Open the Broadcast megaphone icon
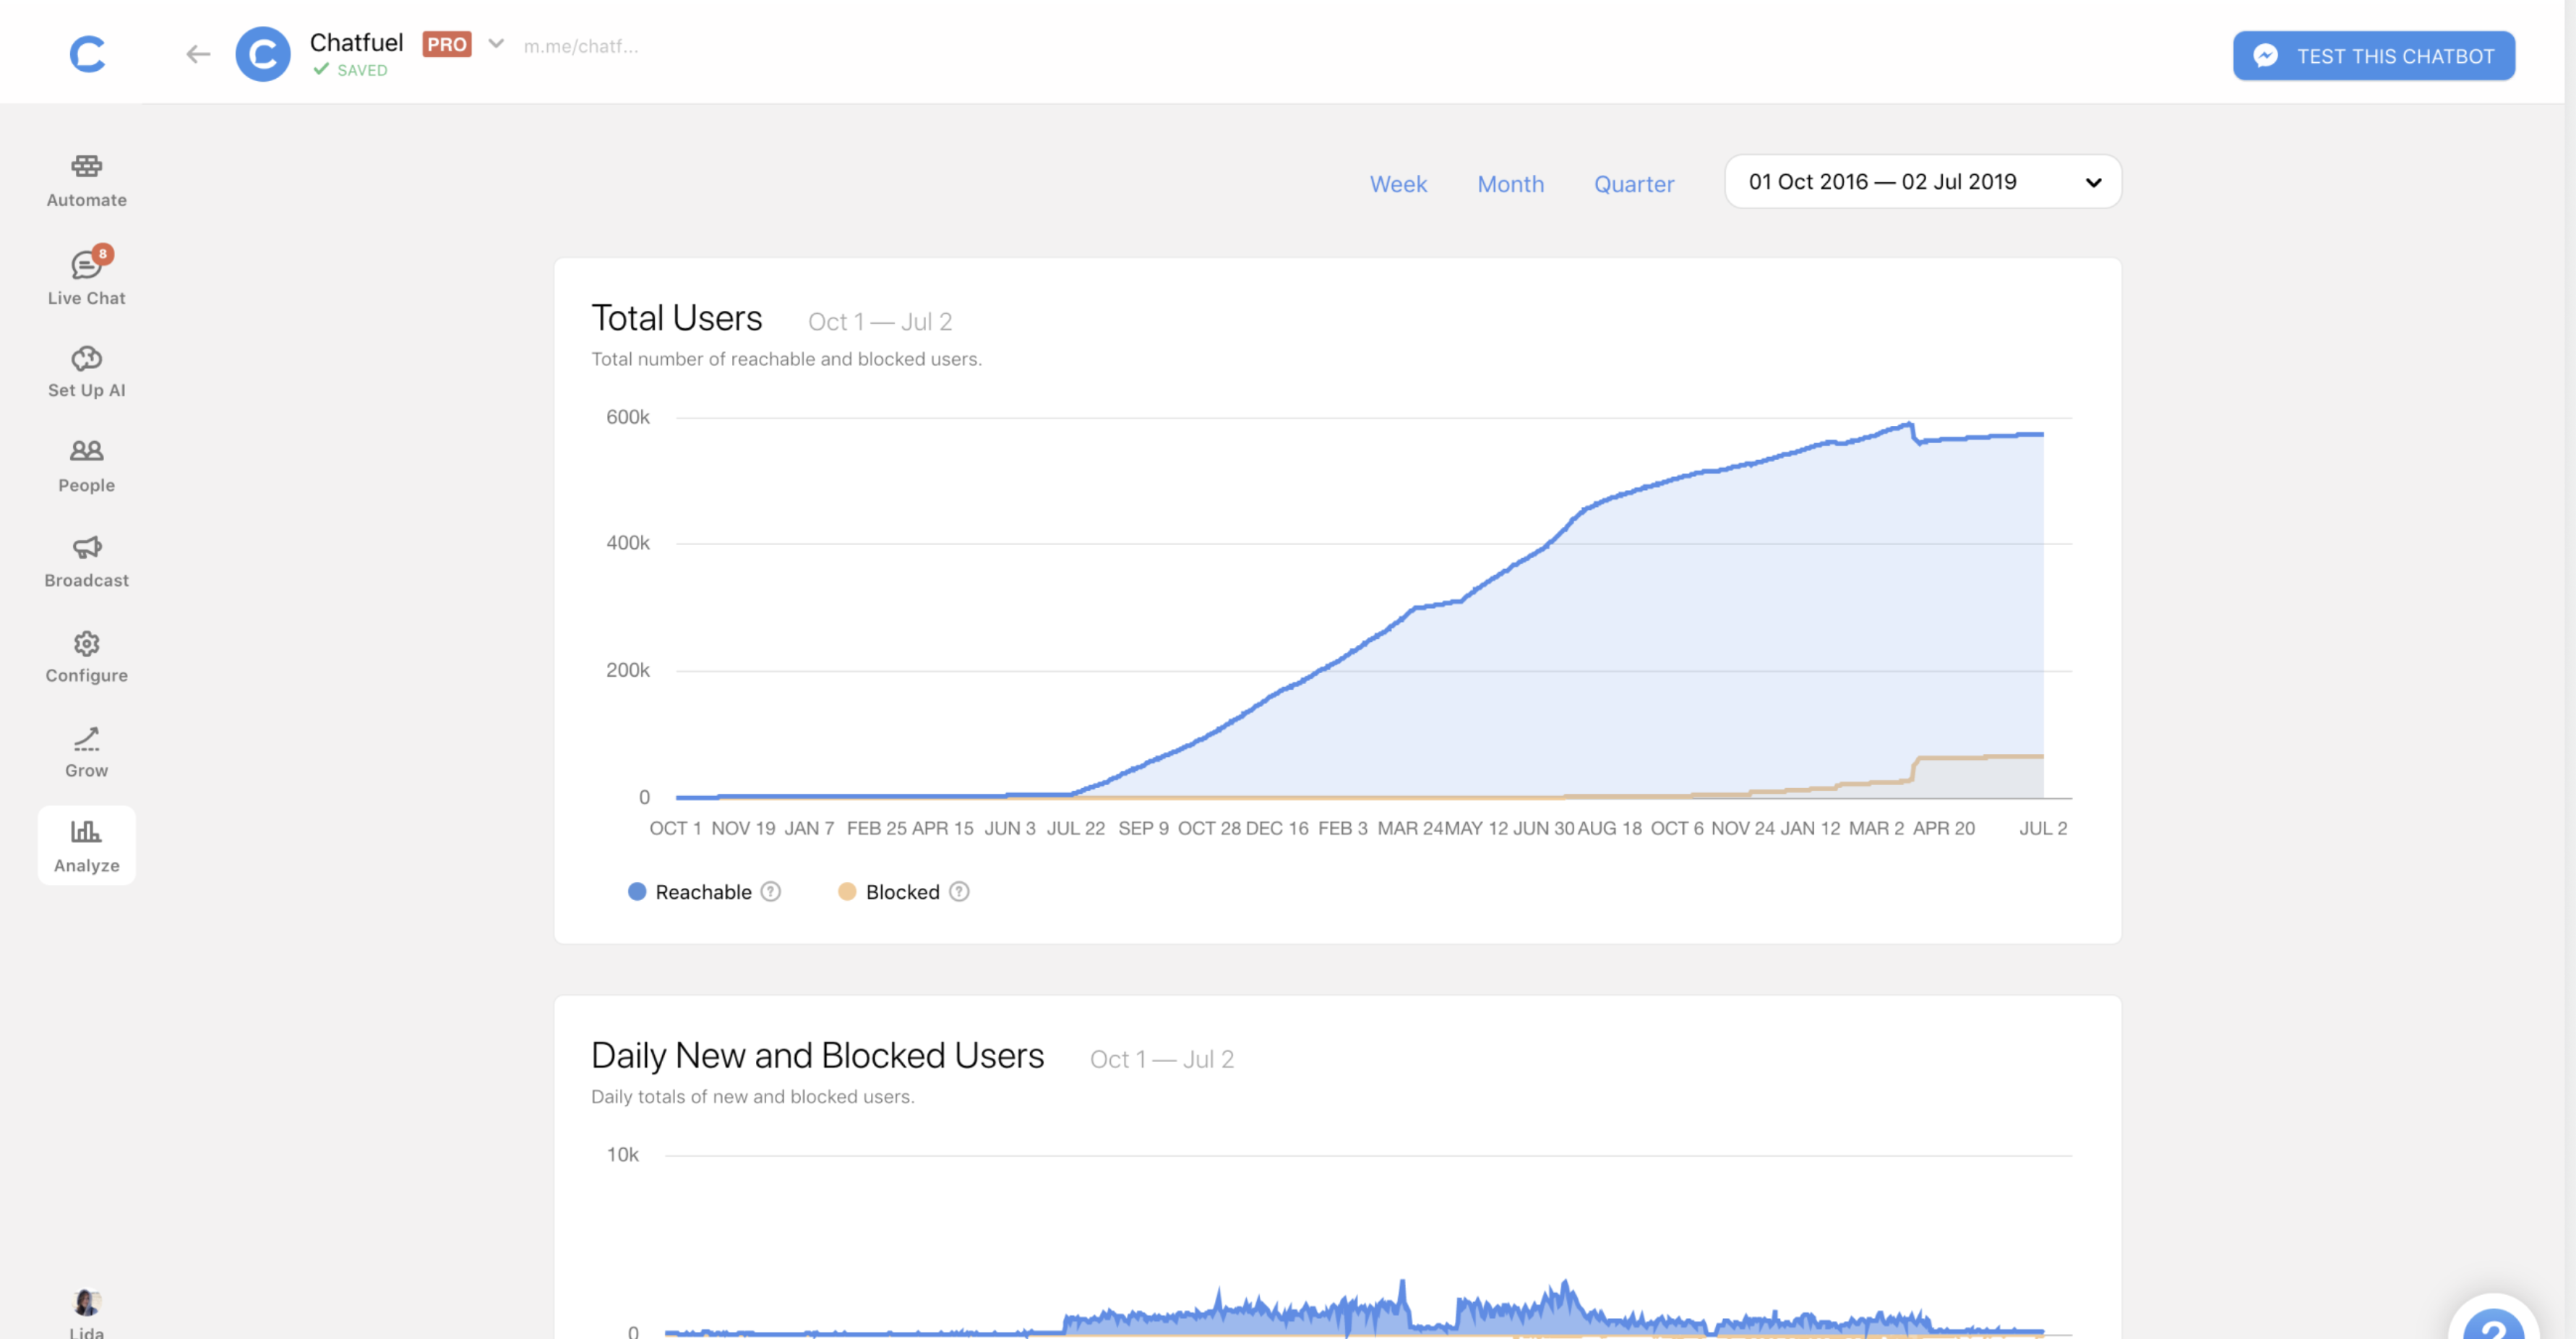Screen dimensions: 2576x1339 pyautogui.click(x=86, y=547)
